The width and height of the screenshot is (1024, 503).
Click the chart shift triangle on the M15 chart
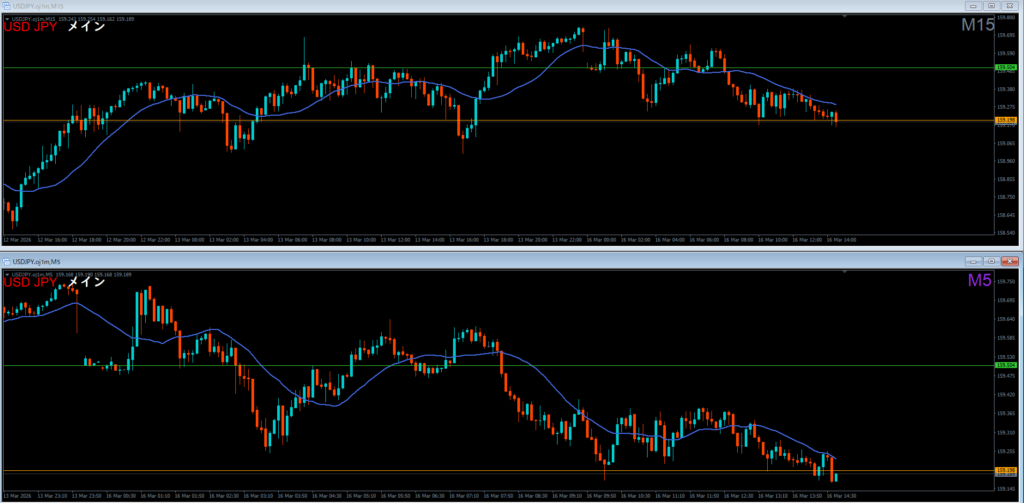(845, 17)
